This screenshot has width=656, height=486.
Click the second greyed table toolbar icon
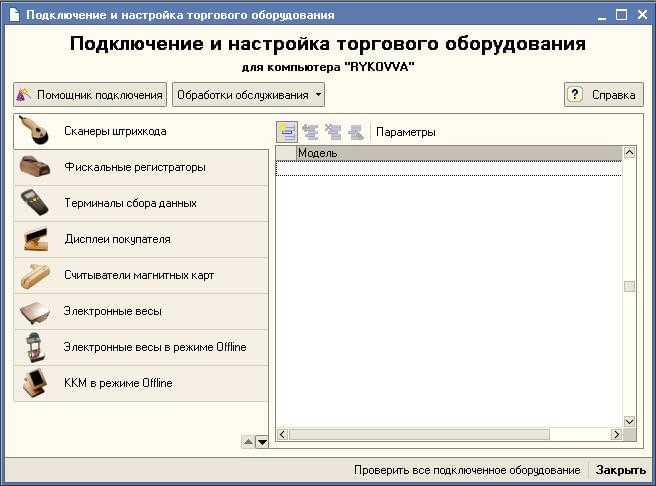click(x=310, y=132)
